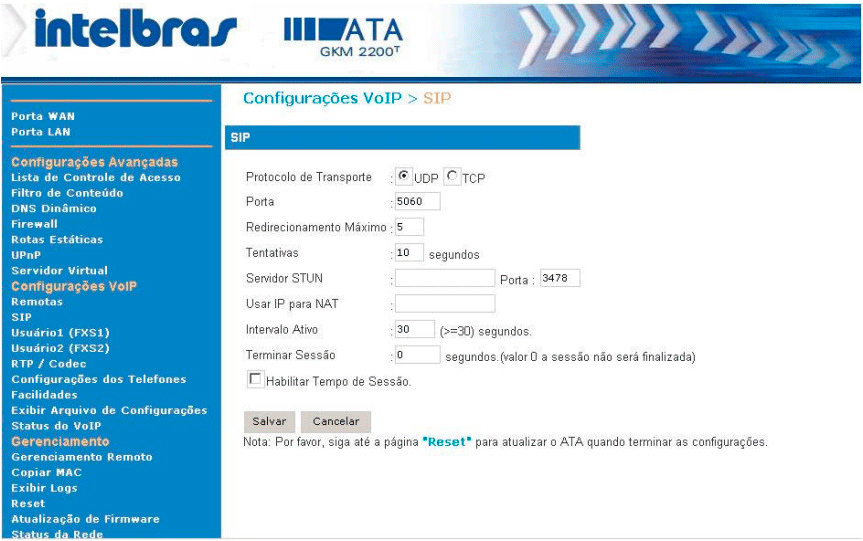
Task: Click the Tentativas seconds input field
Action: tap(409, 253)
